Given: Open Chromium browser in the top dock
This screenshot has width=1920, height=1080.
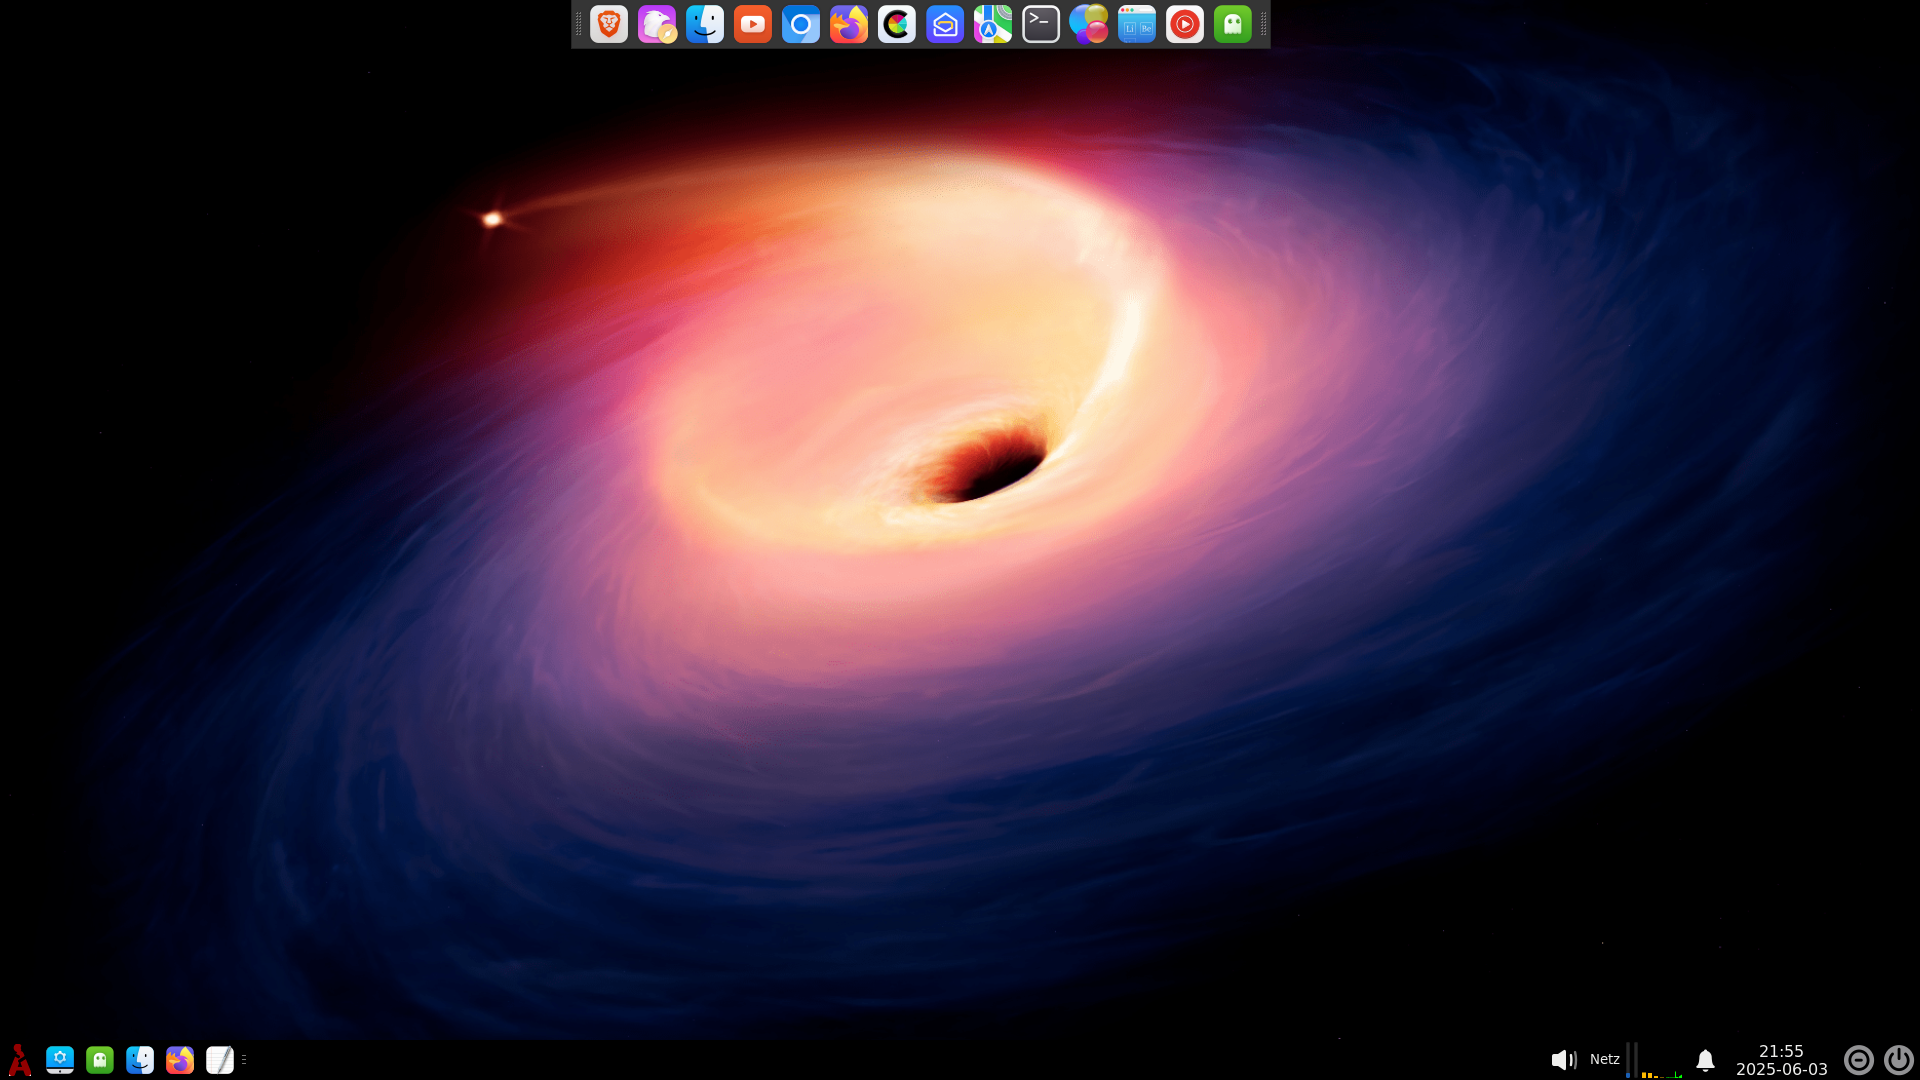Looking at the screenshot, I should click(800, 24).
